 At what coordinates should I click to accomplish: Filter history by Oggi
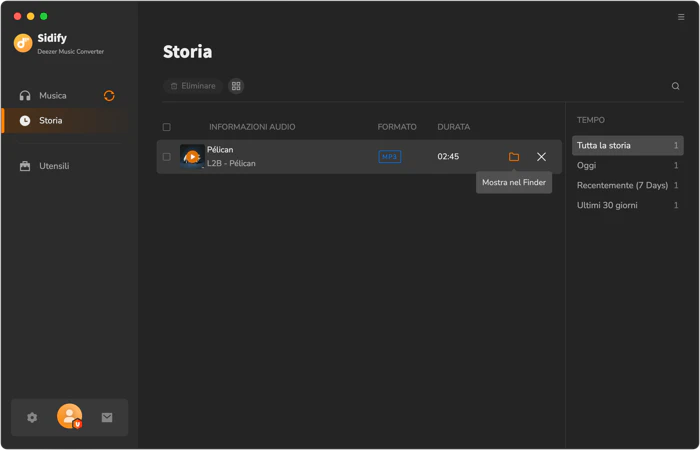[627, 166]
